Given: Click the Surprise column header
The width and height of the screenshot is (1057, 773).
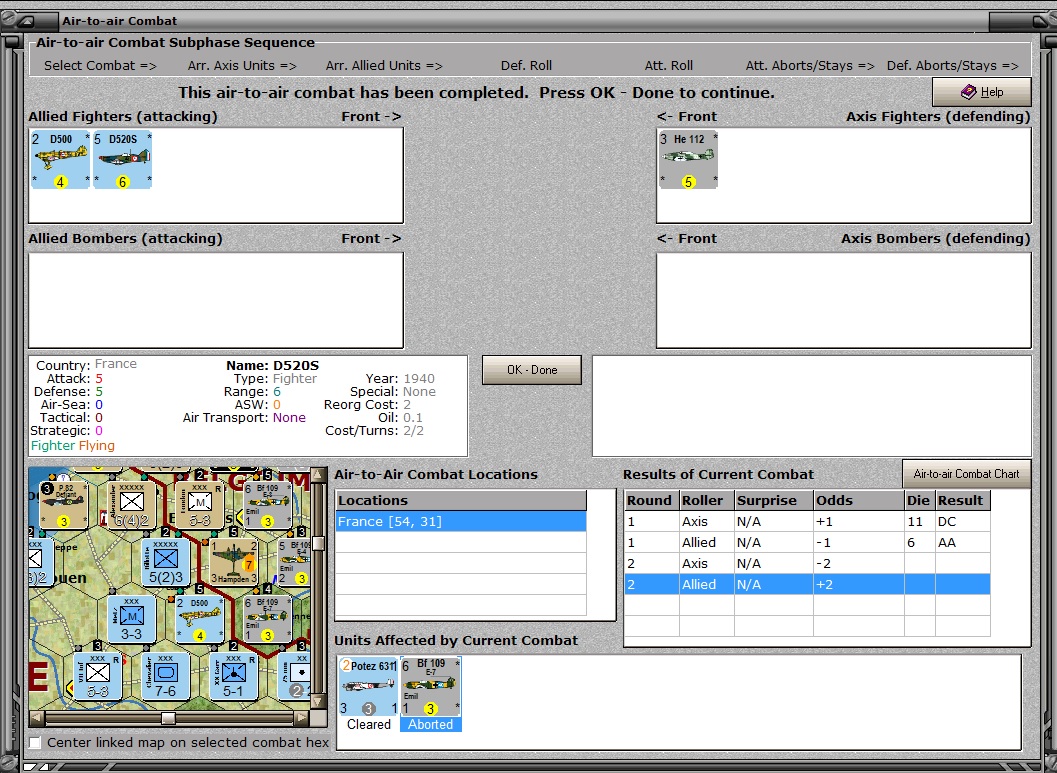Looking at the screenshot, I should (x=774, y=500).
